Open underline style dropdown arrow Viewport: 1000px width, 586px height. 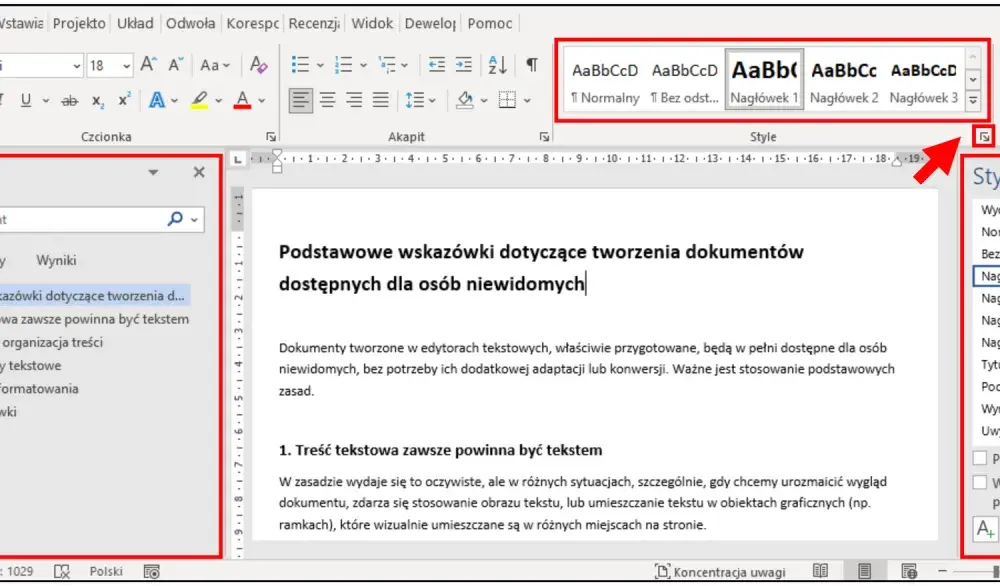45,101
